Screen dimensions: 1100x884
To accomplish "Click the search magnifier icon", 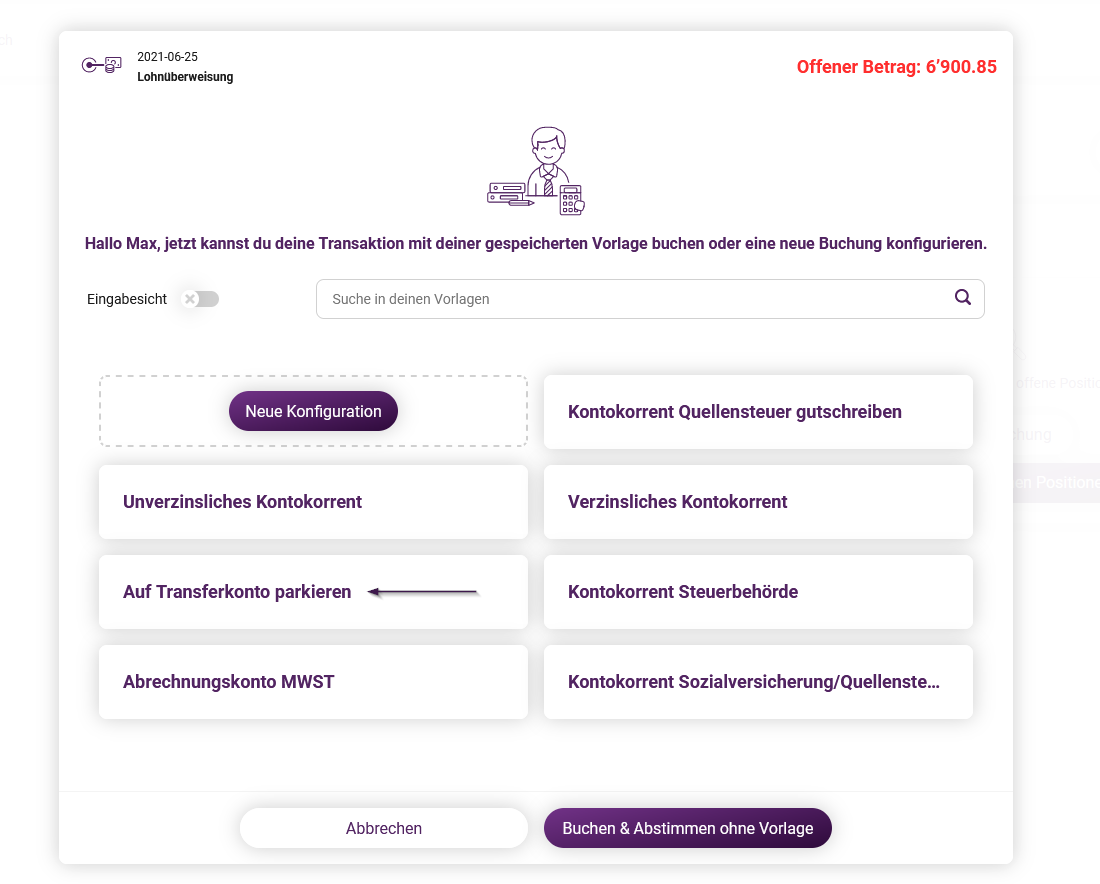I will point(962,297).
